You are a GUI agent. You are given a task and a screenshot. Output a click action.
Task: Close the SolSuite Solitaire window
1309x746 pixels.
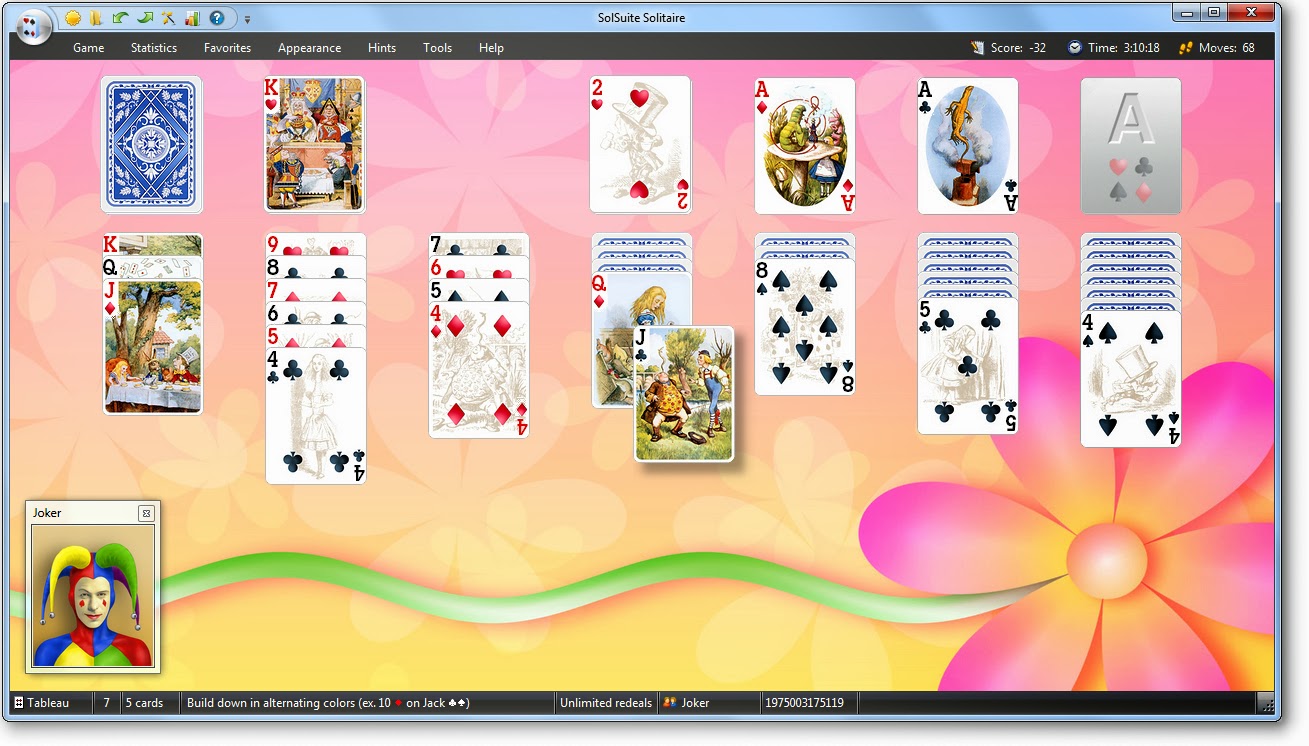pos(1252,13)
